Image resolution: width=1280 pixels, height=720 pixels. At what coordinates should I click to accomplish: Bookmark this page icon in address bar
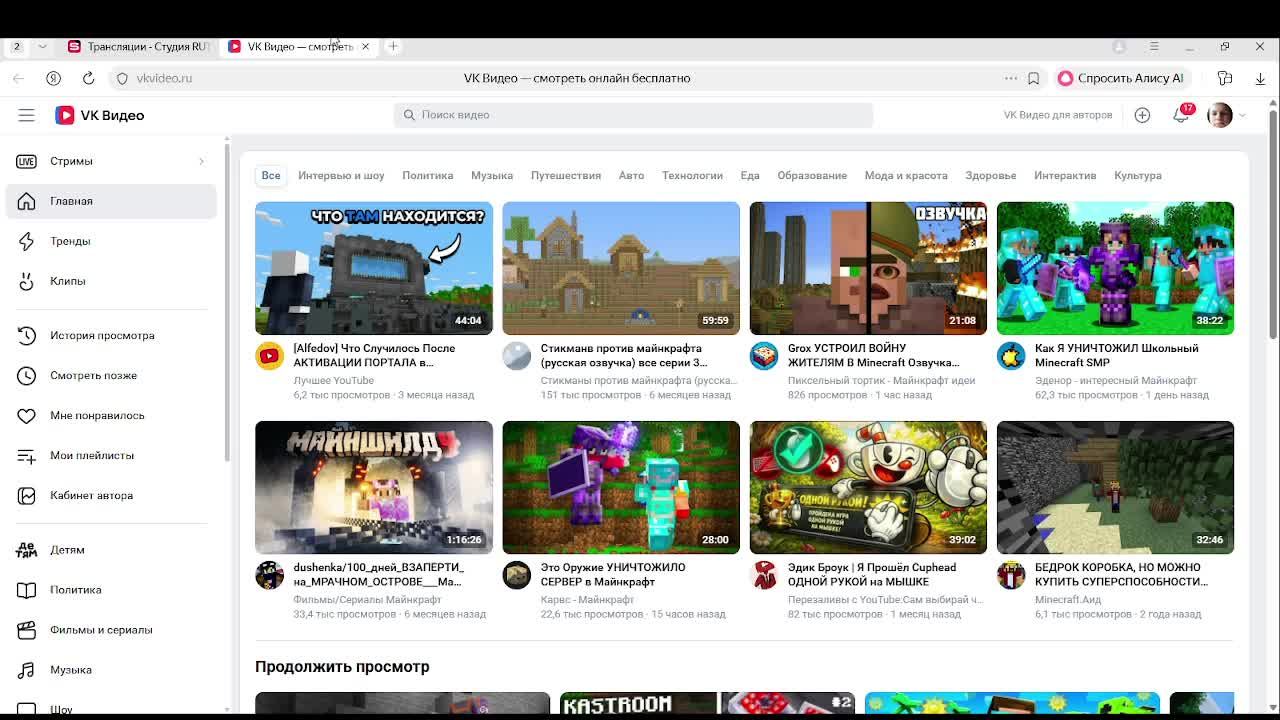point(1034,78)
